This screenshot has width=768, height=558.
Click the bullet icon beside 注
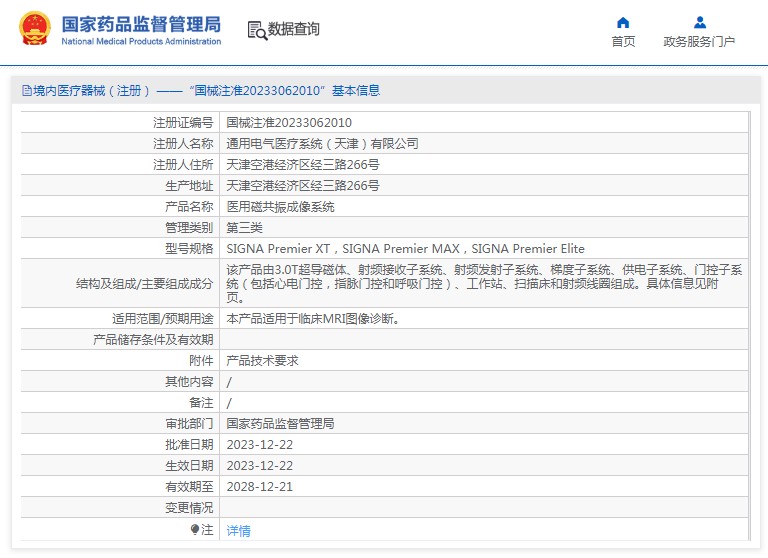195,530
